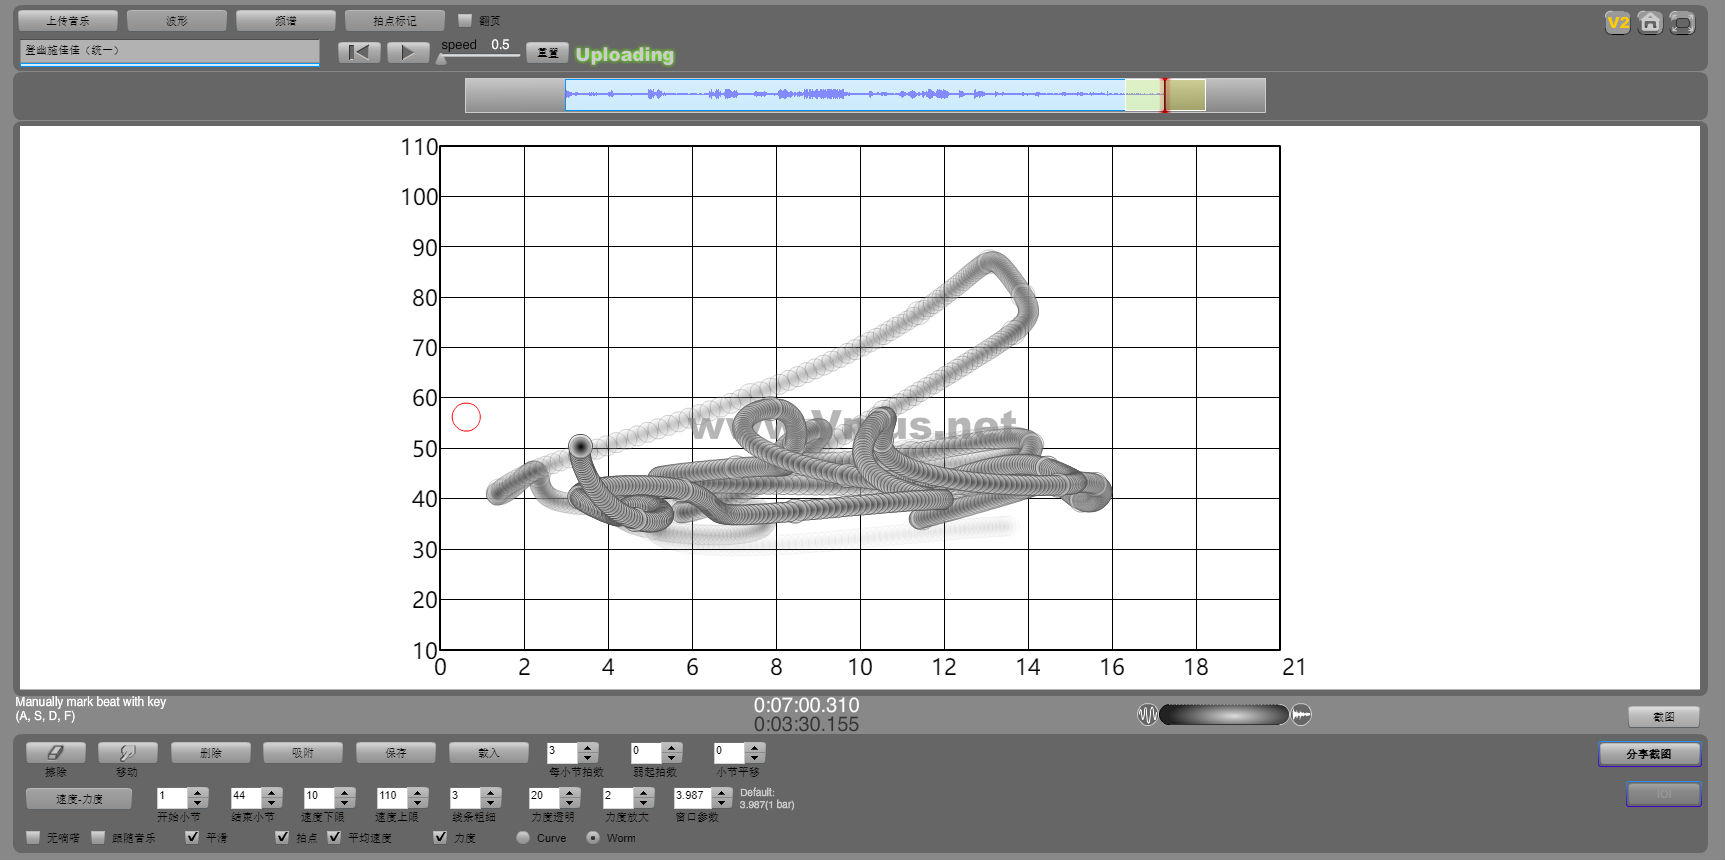This screenshot has height=860, width=1725.
Task: Click the home icon at top right
Action: click(1650, 22)
